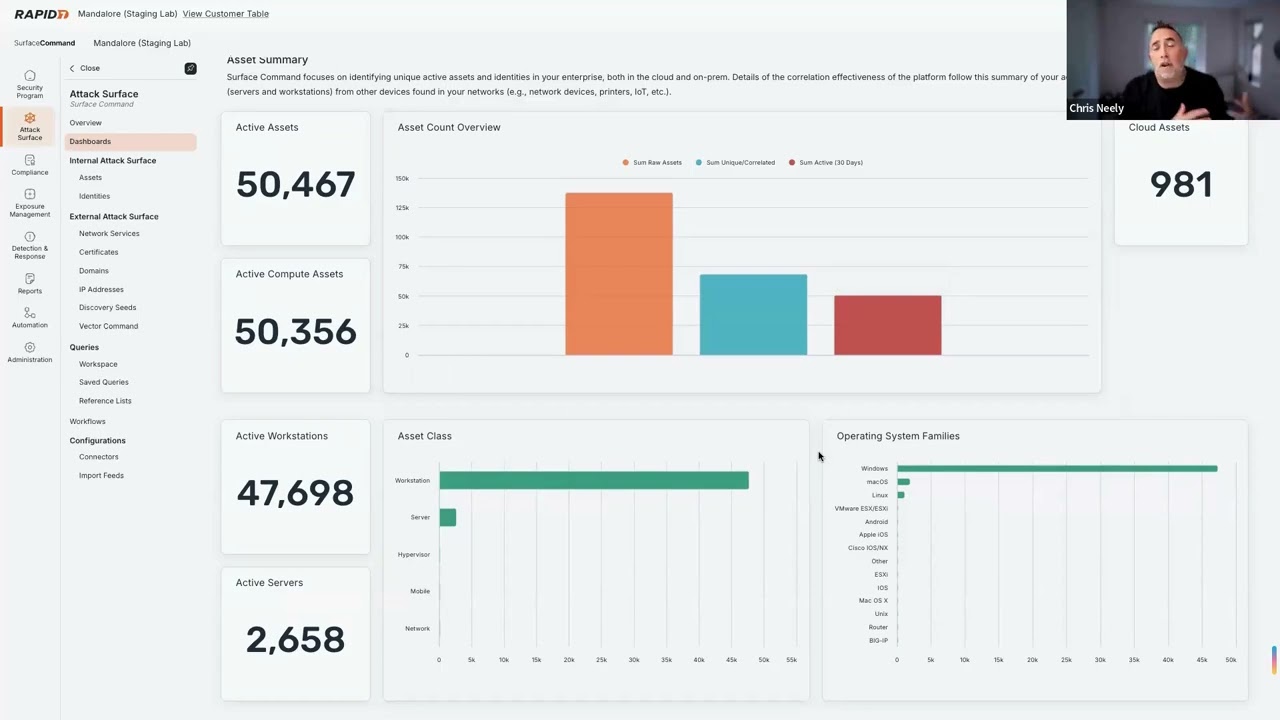Click the Configurations heading
The height and width of the screenshot is (720, 1280).
point(97,440)
